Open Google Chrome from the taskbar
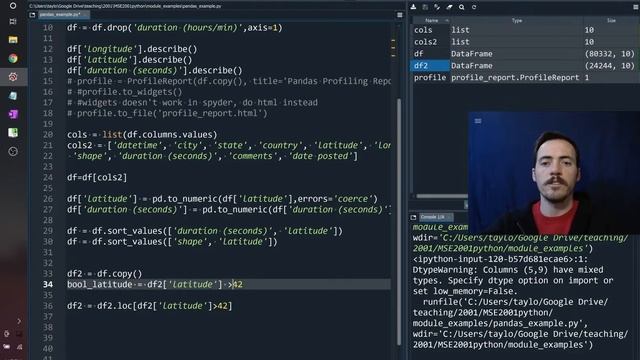The width and height of the screenshot is (640, 360). click(x=13, y=58)
